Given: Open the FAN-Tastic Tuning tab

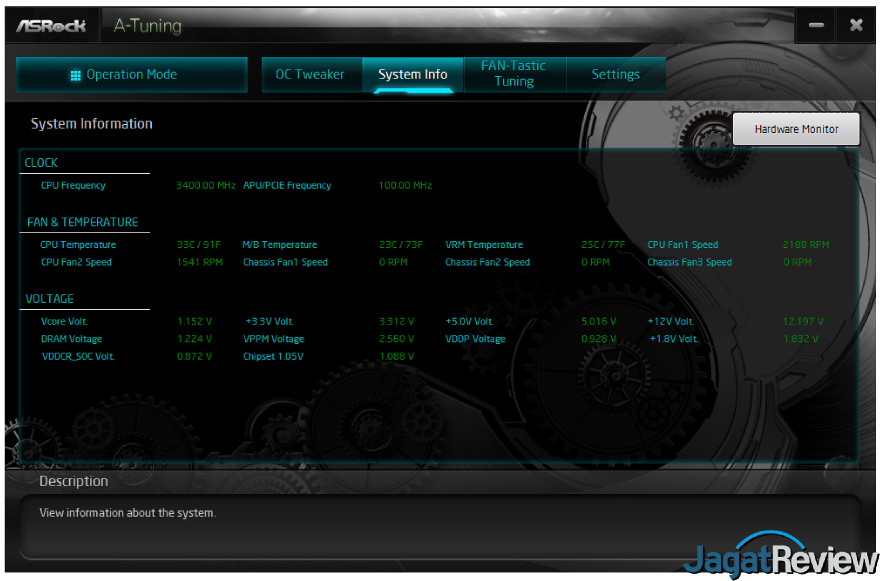Looking at the screenshot, I should 514,72.
